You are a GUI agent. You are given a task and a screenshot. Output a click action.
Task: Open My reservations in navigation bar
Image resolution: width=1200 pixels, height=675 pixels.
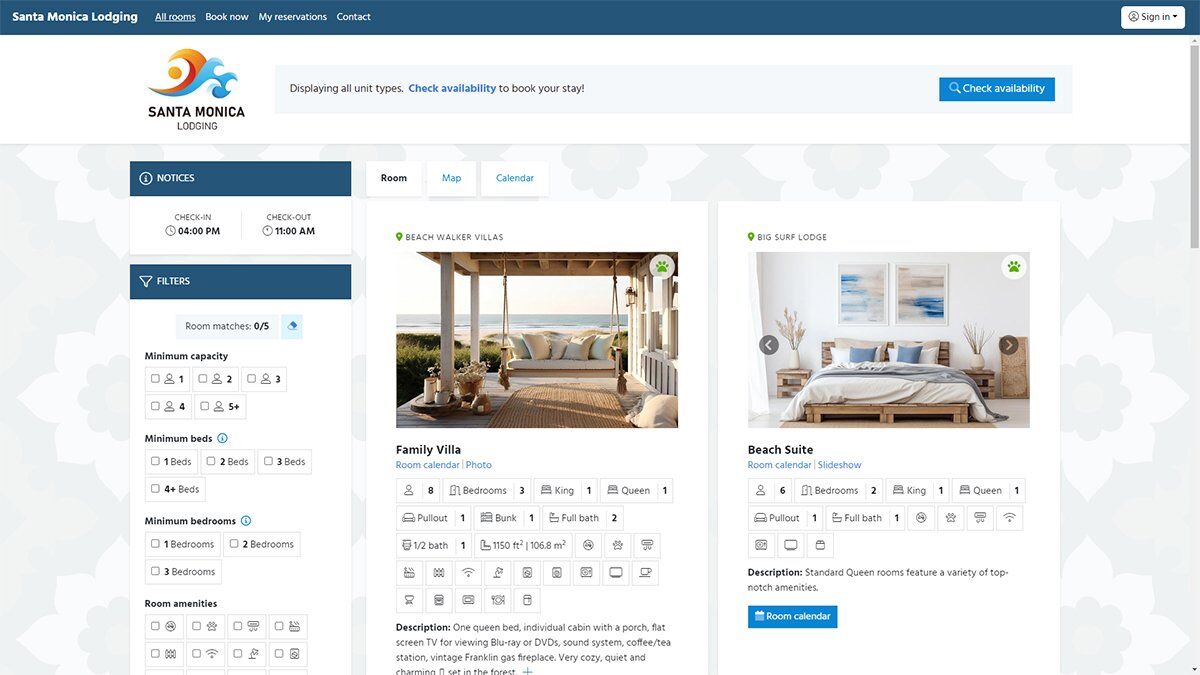pyautogui.click(x=293, y=17)
